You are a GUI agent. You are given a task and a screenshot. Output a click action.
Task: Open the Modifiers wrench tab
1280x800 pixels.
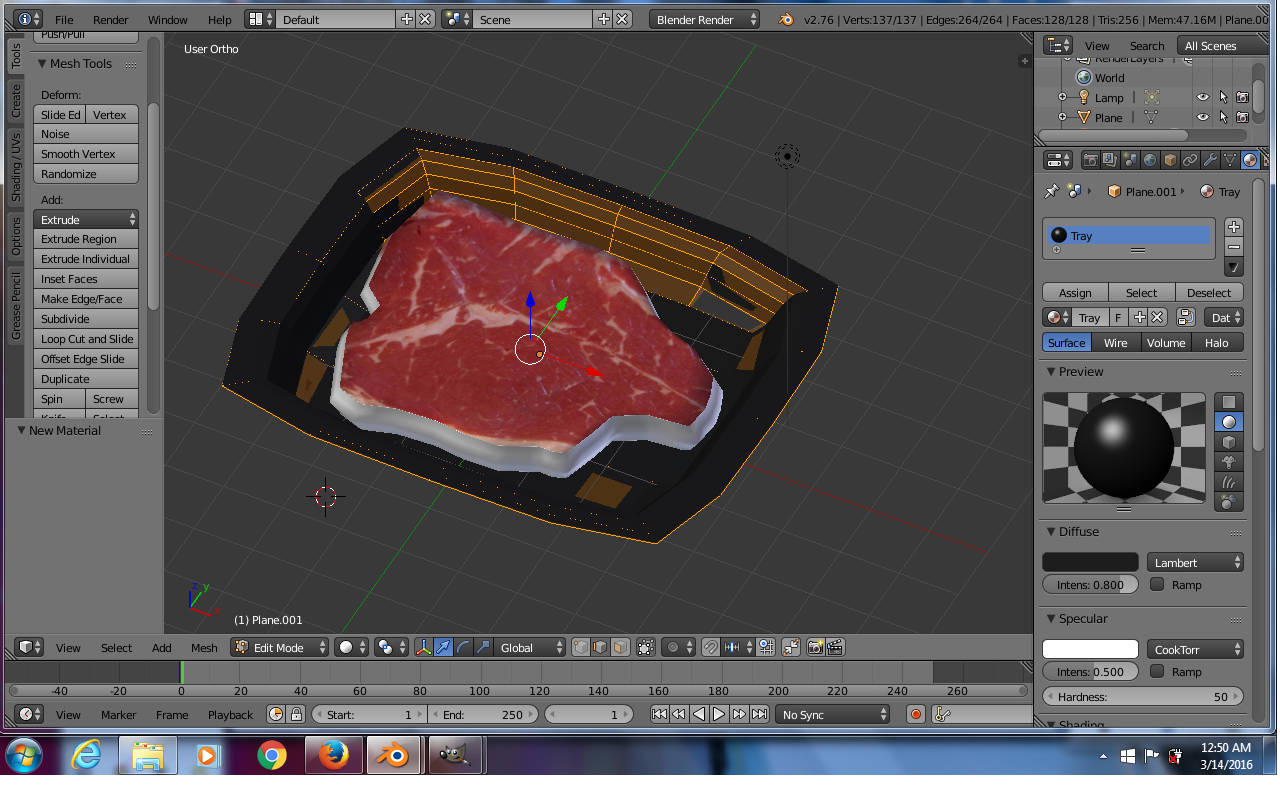pyautogui.click(x=1210, y=160)
